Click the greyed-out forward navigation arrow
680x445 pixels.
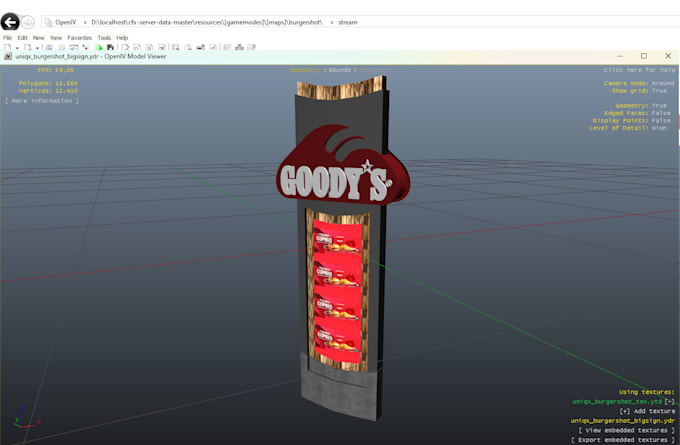[x=28, y=22]
